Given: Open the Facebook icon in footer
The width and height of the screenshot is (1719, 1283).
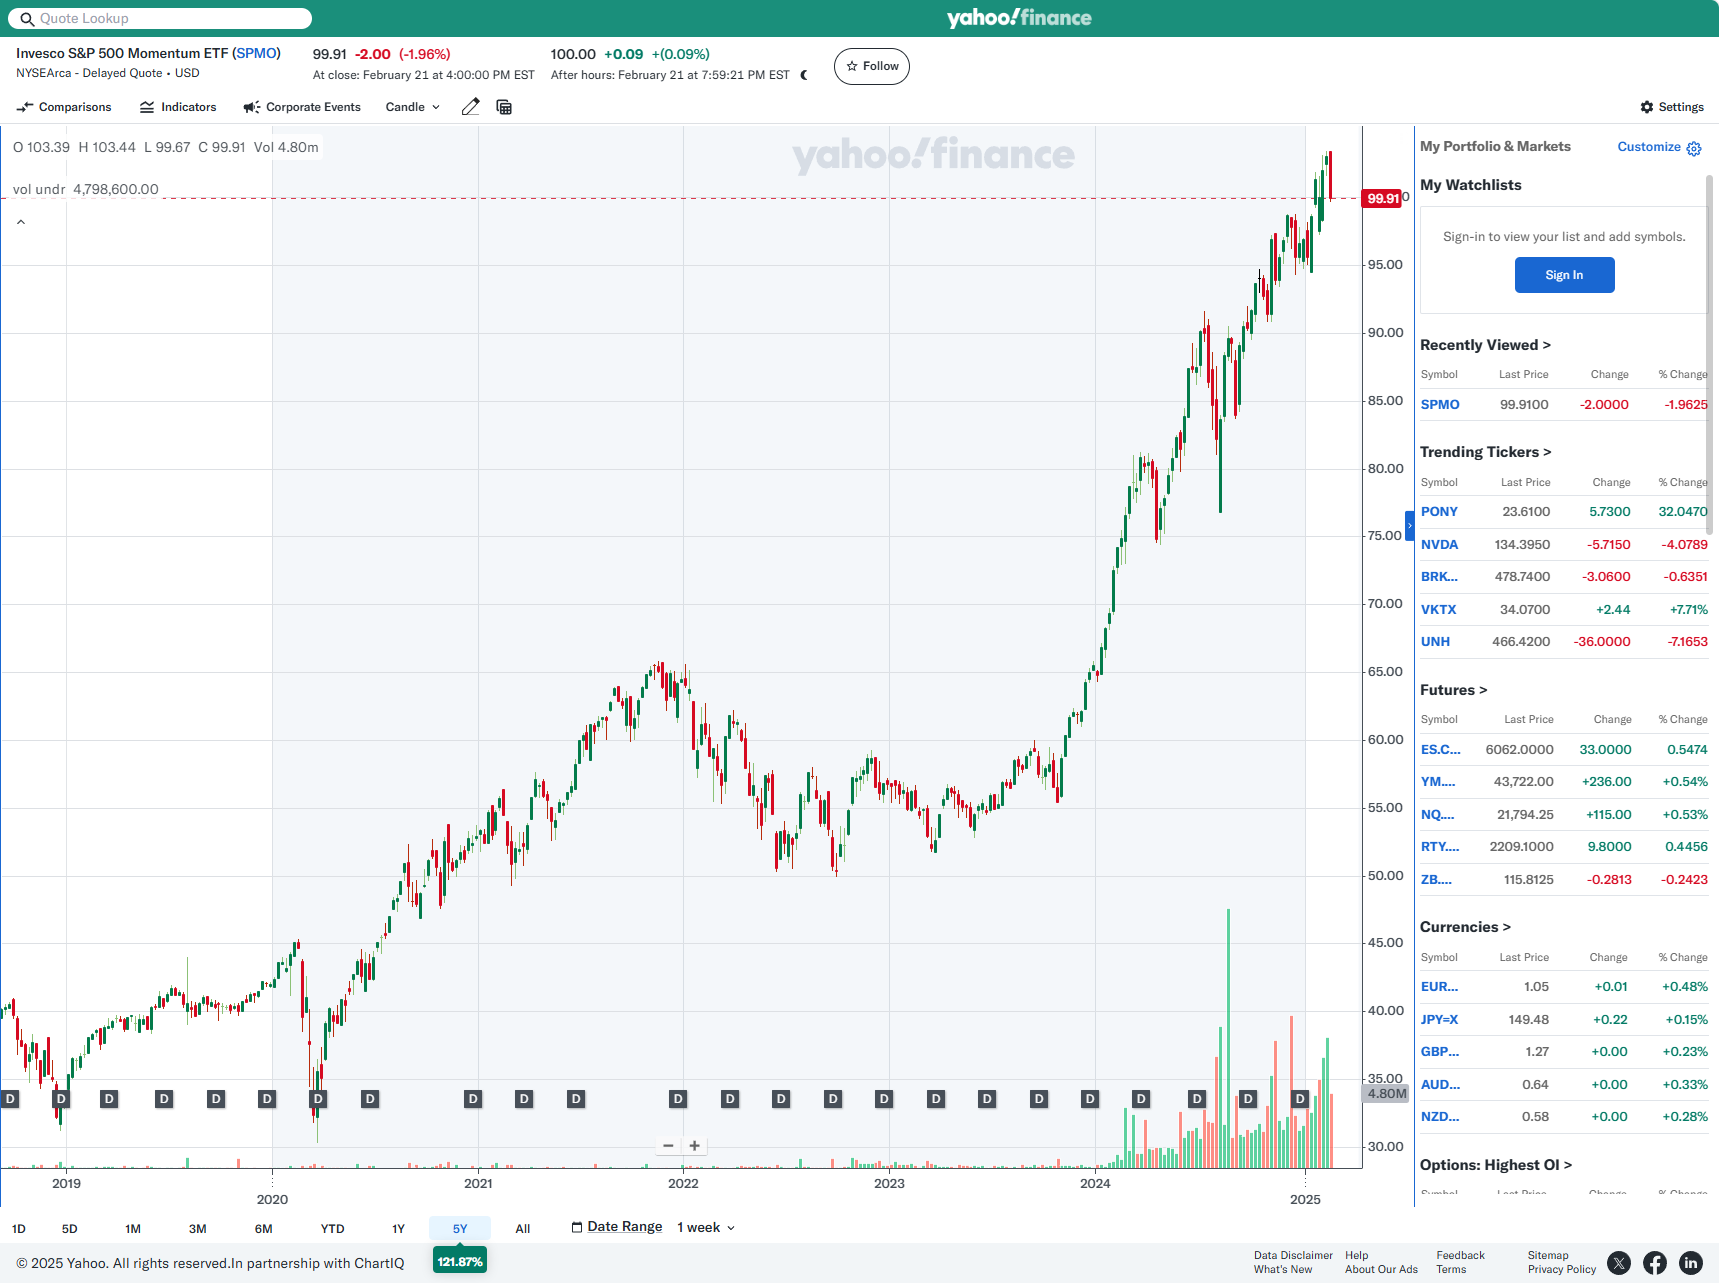Looking at the screenshot, I should tap(1655, 1263).
